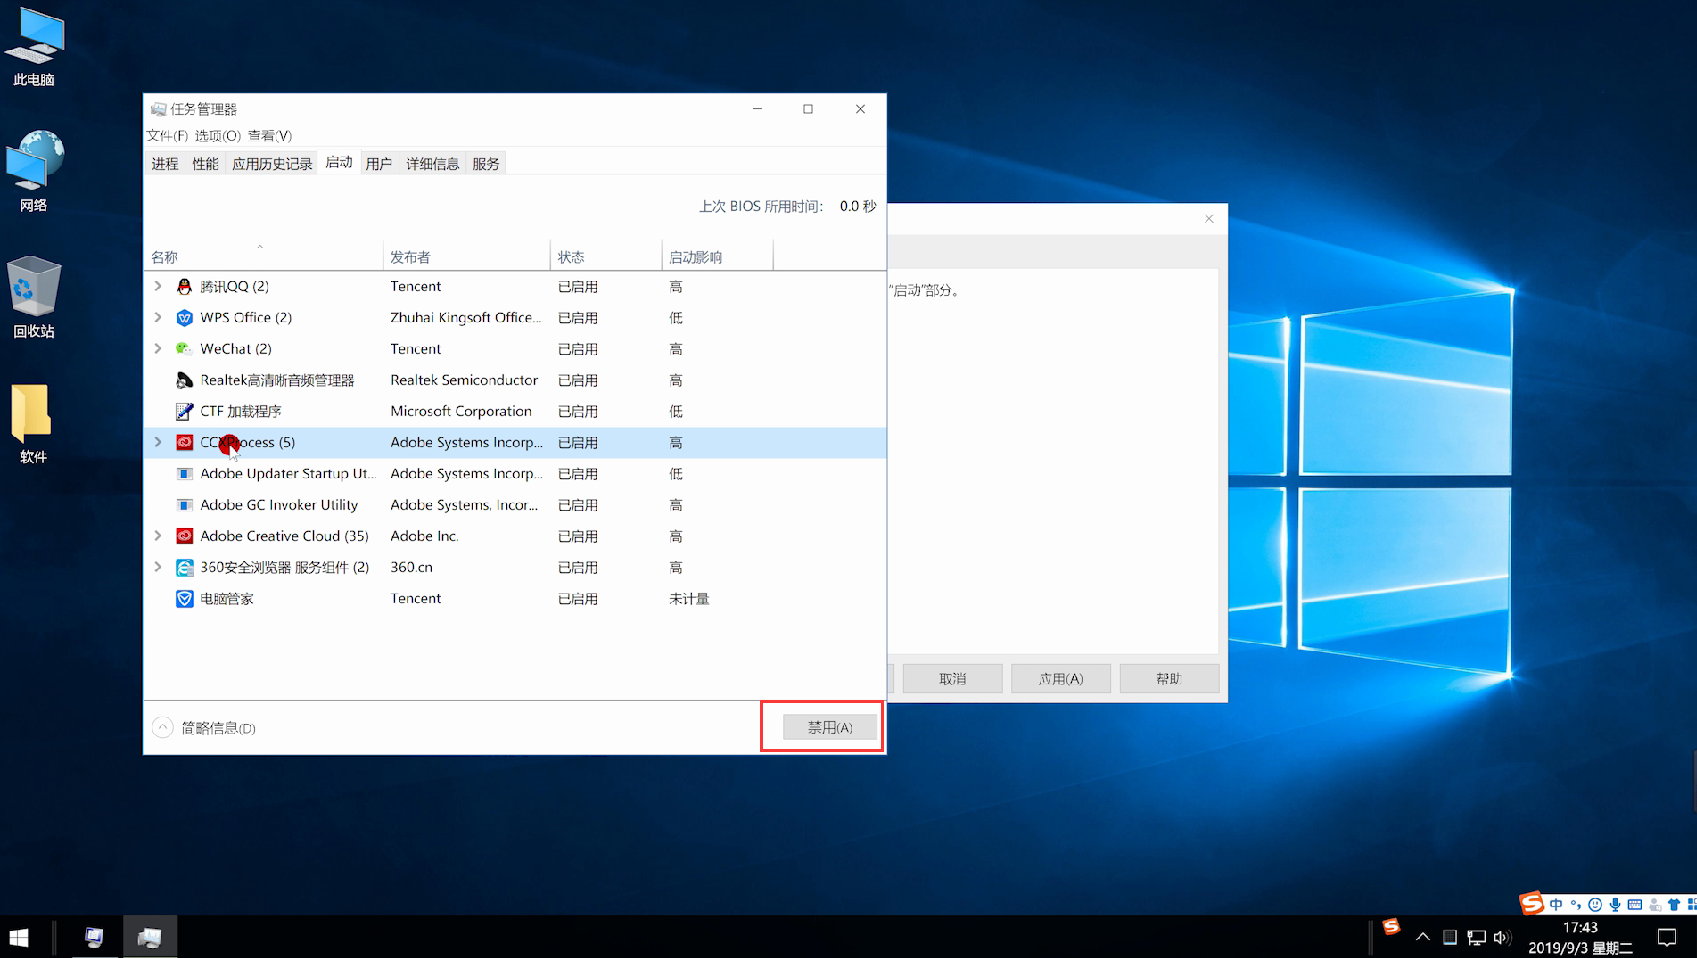Open 网络 desktop icon
1697x958 pixels.
[x=34, y=171]
